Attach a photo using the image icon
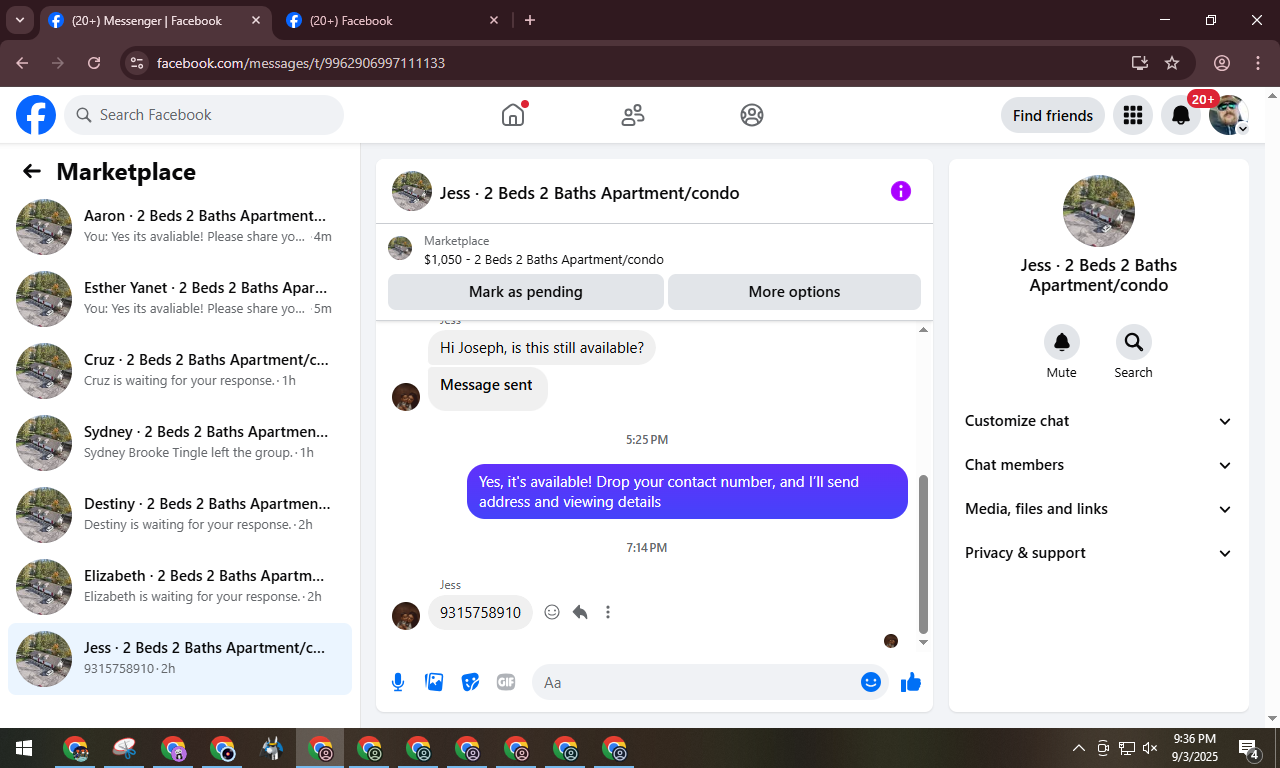The height and width of the screenshot is (768, 1280). 434,682
